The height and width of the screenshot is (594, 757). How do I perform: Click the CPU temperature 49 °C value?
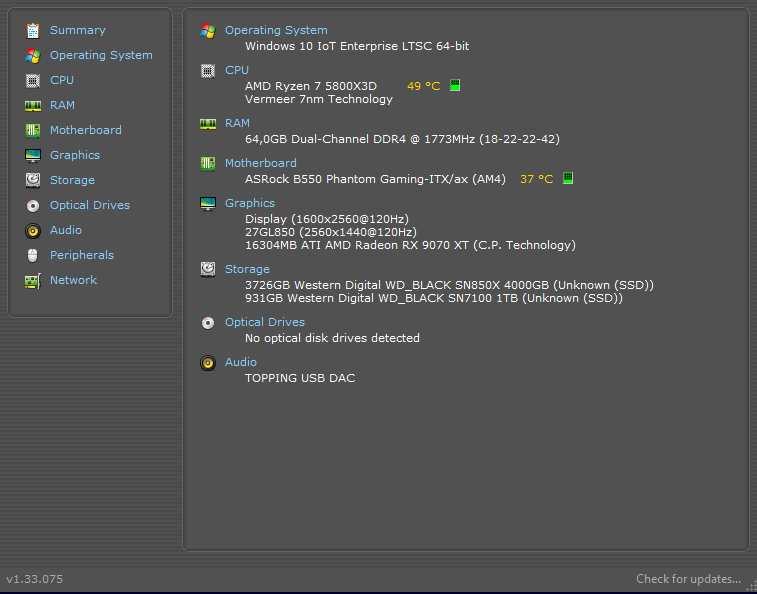[x=423, y=86]
